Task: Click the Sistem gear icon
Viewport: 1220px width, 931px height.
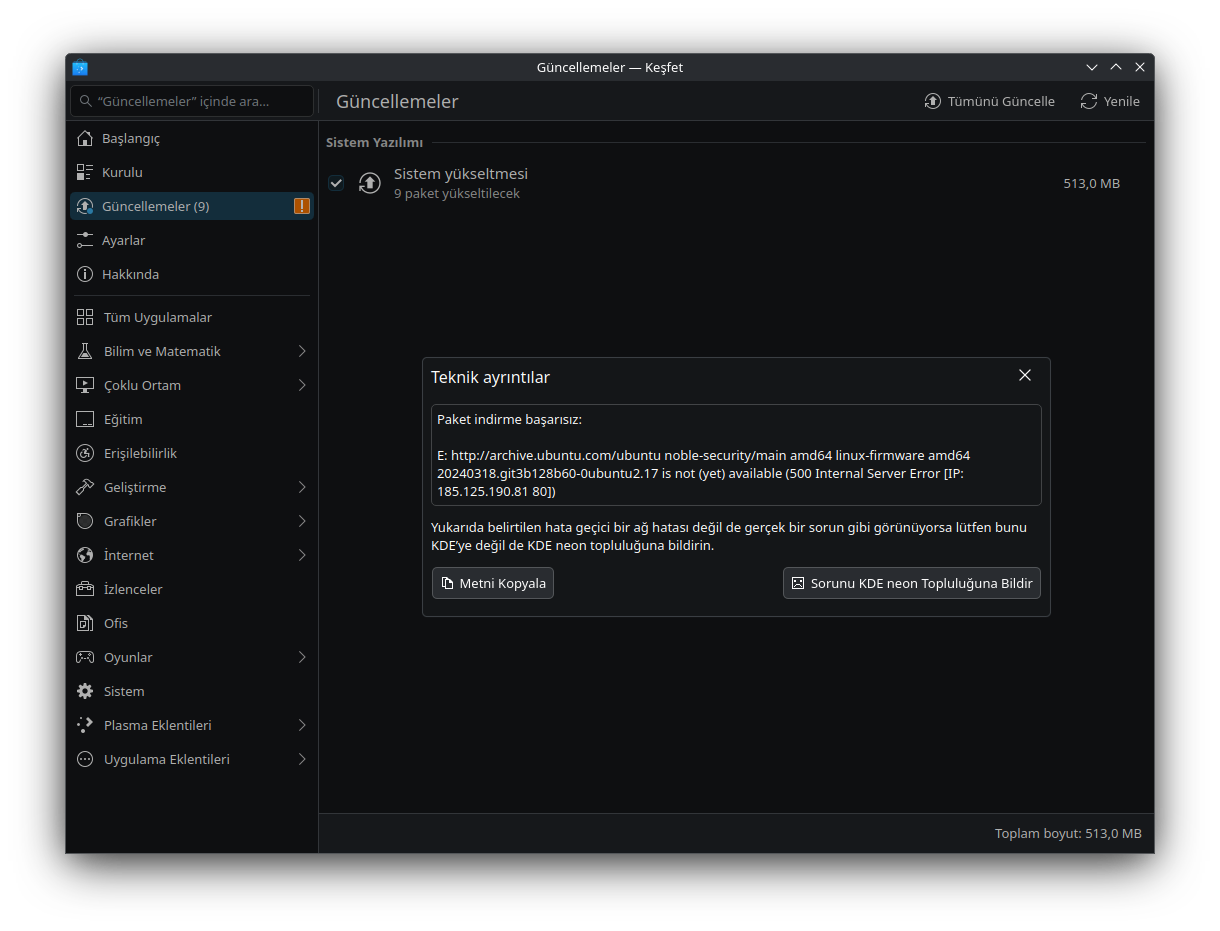Action: [x=85, y=691]
